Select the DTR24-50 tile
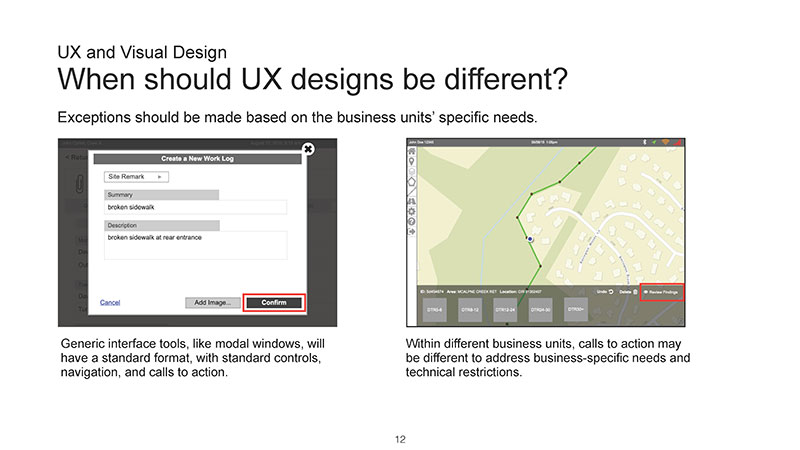 click(x=540, y=311)
